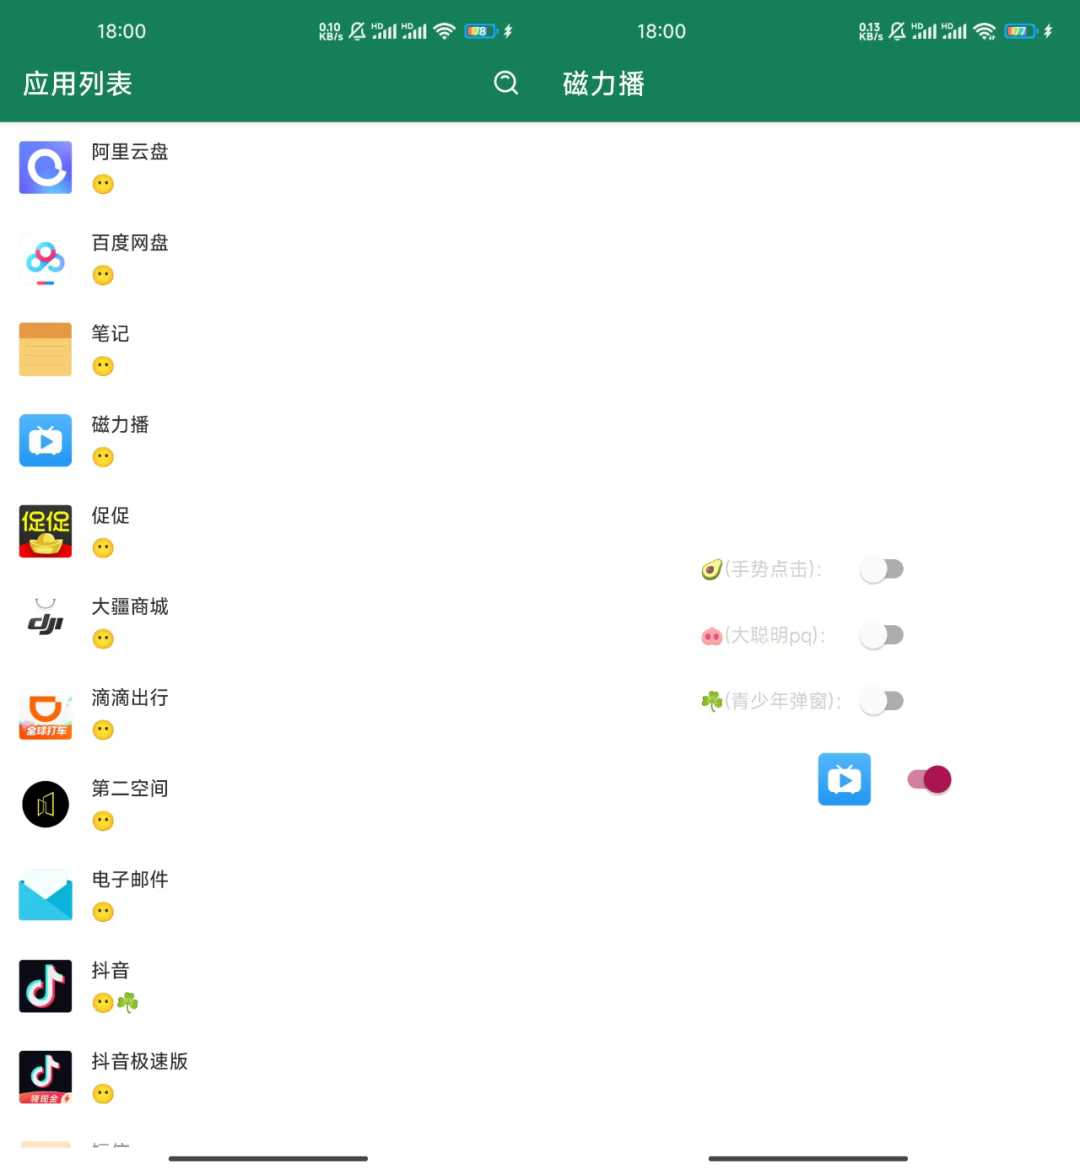Open the 抖音 app icon
1080x1169 pixels.
pyautogui.click(x=45, y=986)
